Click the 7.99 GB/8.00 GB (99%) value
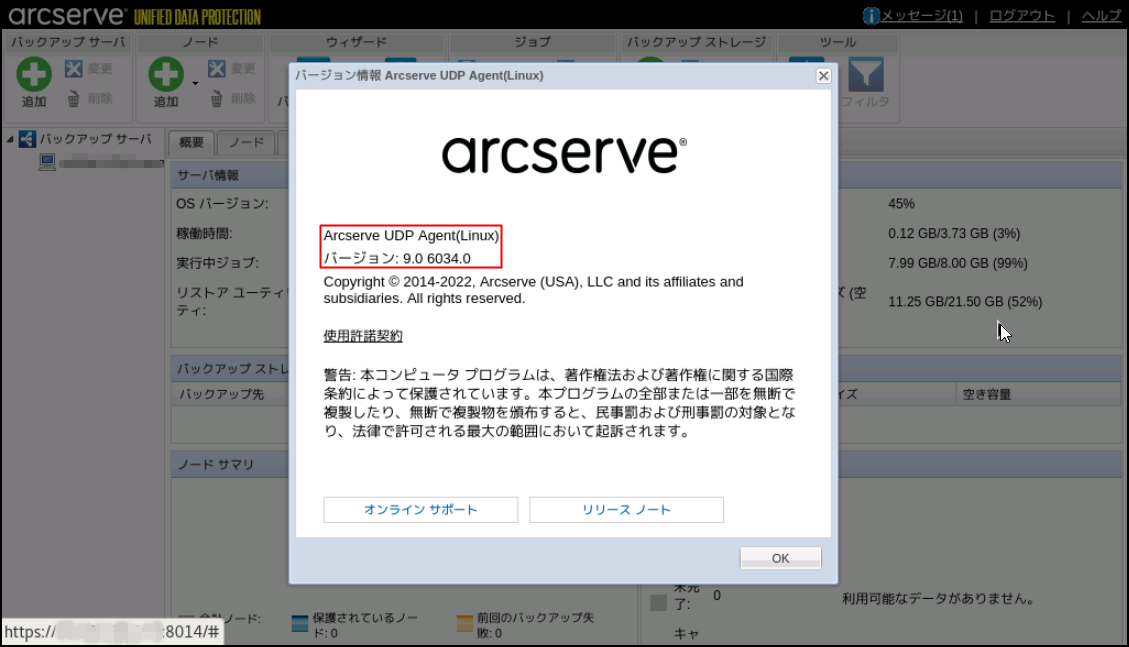Screen dimensions: 1129x647 pos(958,263)
